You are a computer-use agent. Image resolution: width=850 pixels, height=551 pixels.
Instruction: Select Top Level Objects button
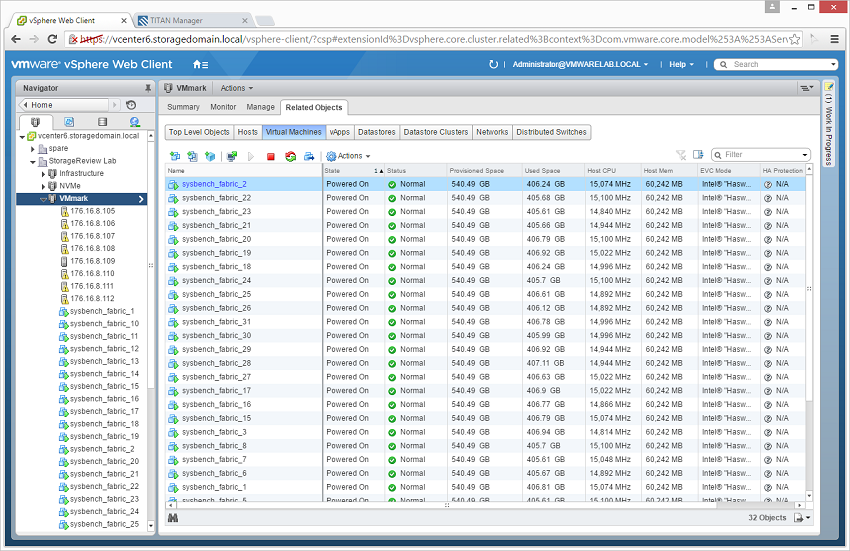[x=199, y=132]
